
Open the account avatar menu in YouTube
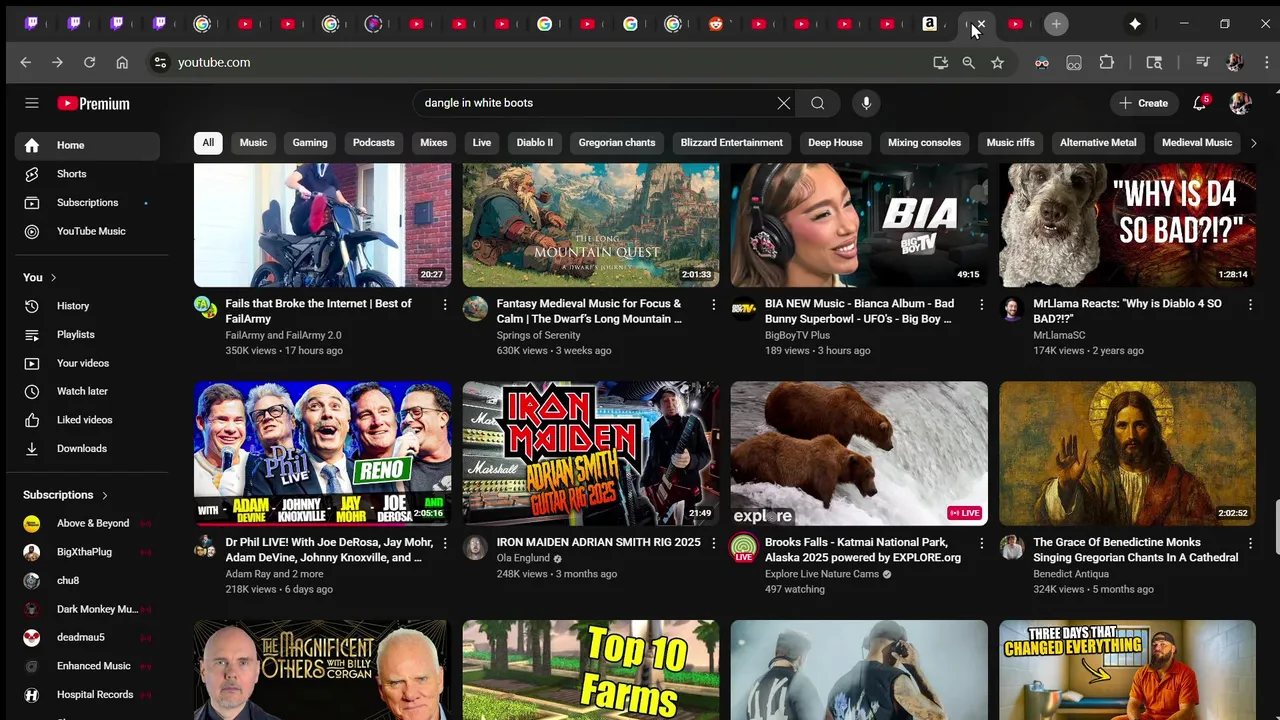coord(1240,103)
